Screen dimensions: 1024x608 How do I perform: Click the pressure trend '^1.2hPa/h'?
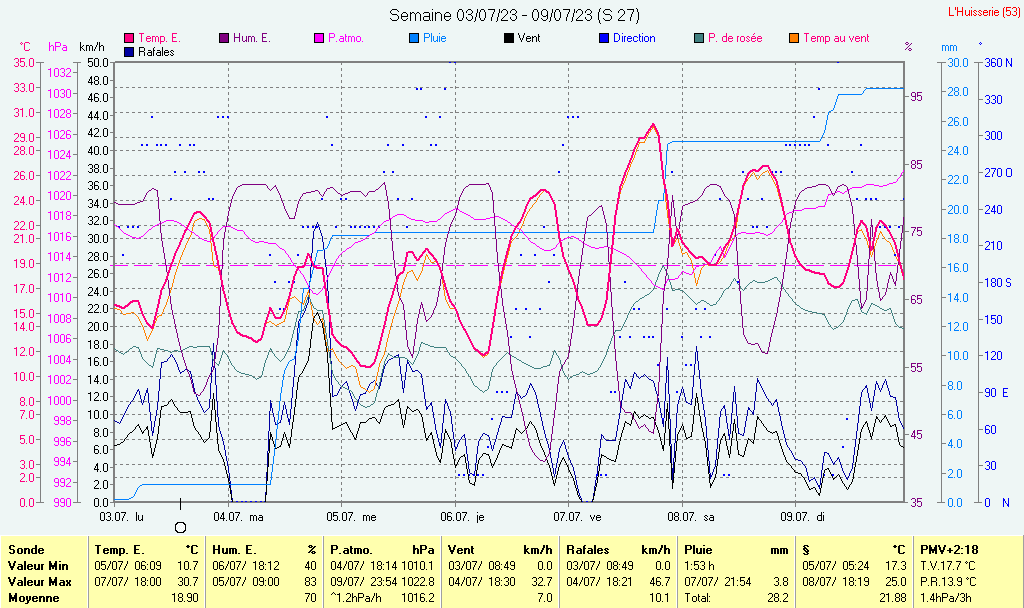point(357,598)
